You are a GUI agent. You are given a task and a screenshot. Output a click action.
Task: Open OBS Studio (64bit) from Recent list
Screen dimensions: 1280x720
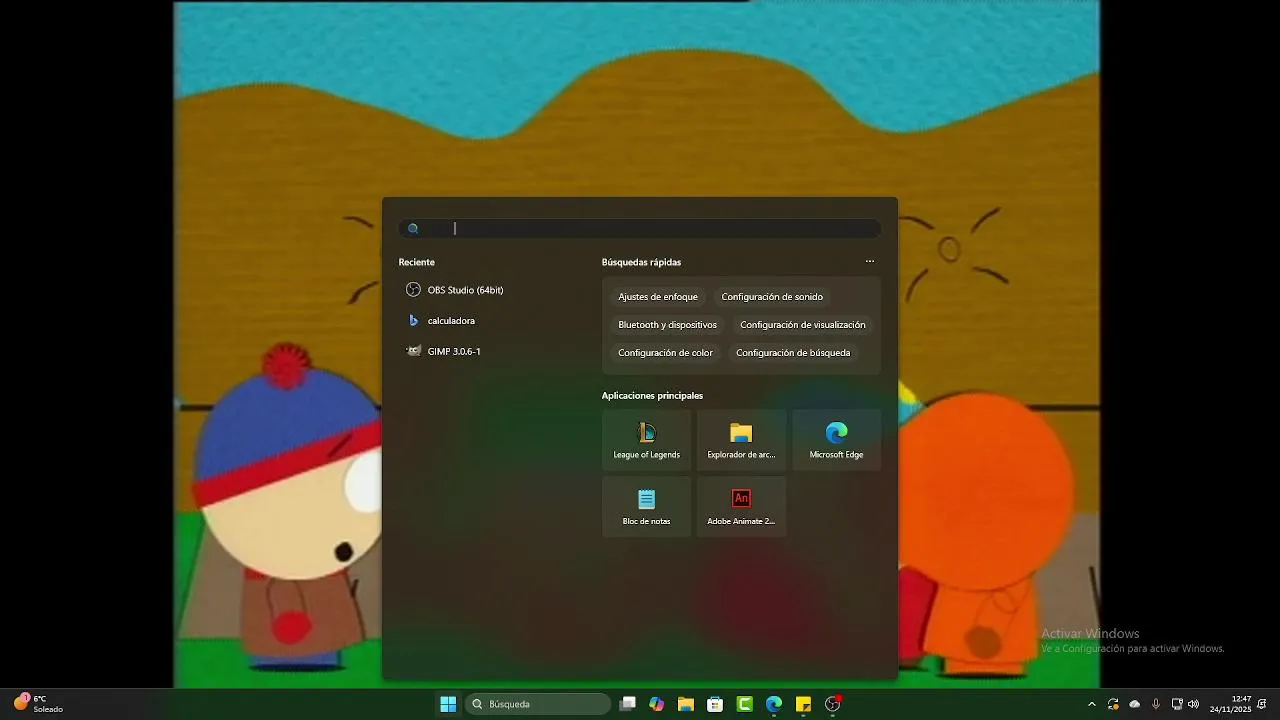[x=455, y=290]
